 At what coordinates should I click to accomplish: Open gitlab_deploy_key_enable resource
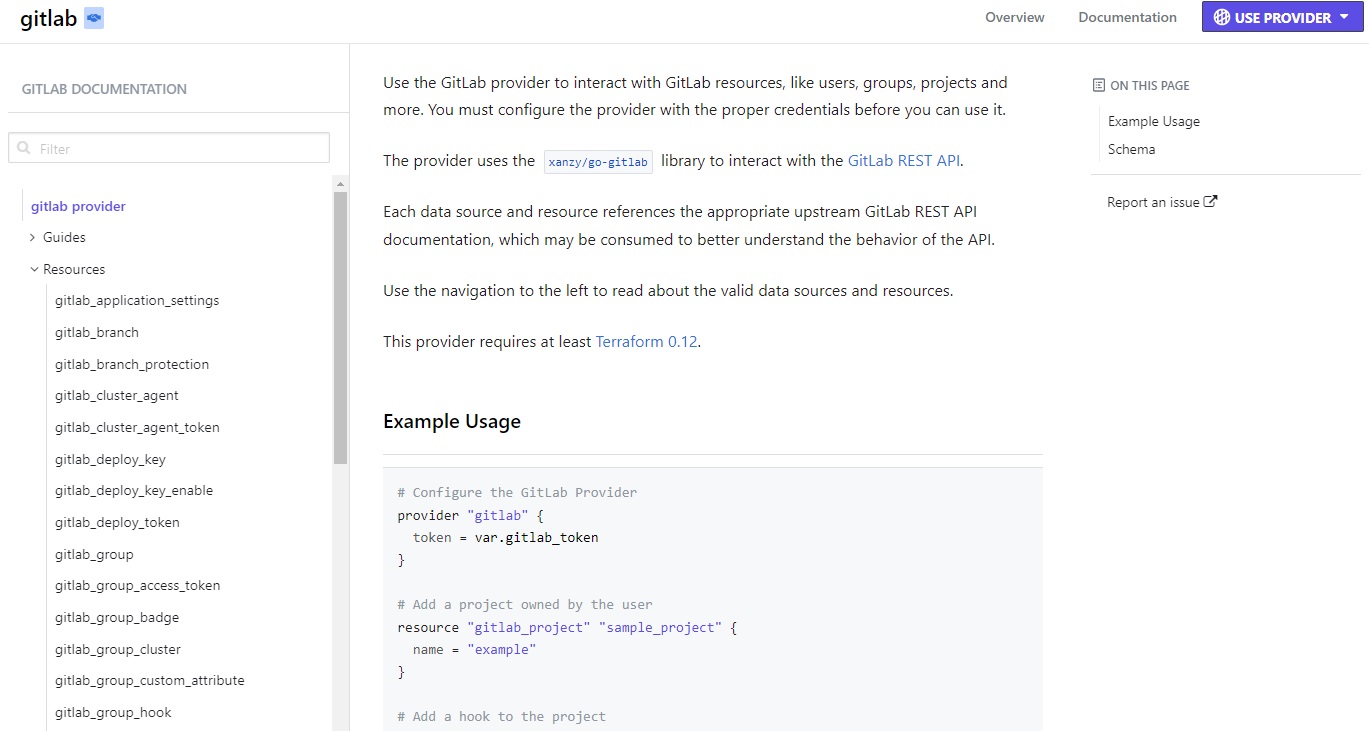(134, 490)
